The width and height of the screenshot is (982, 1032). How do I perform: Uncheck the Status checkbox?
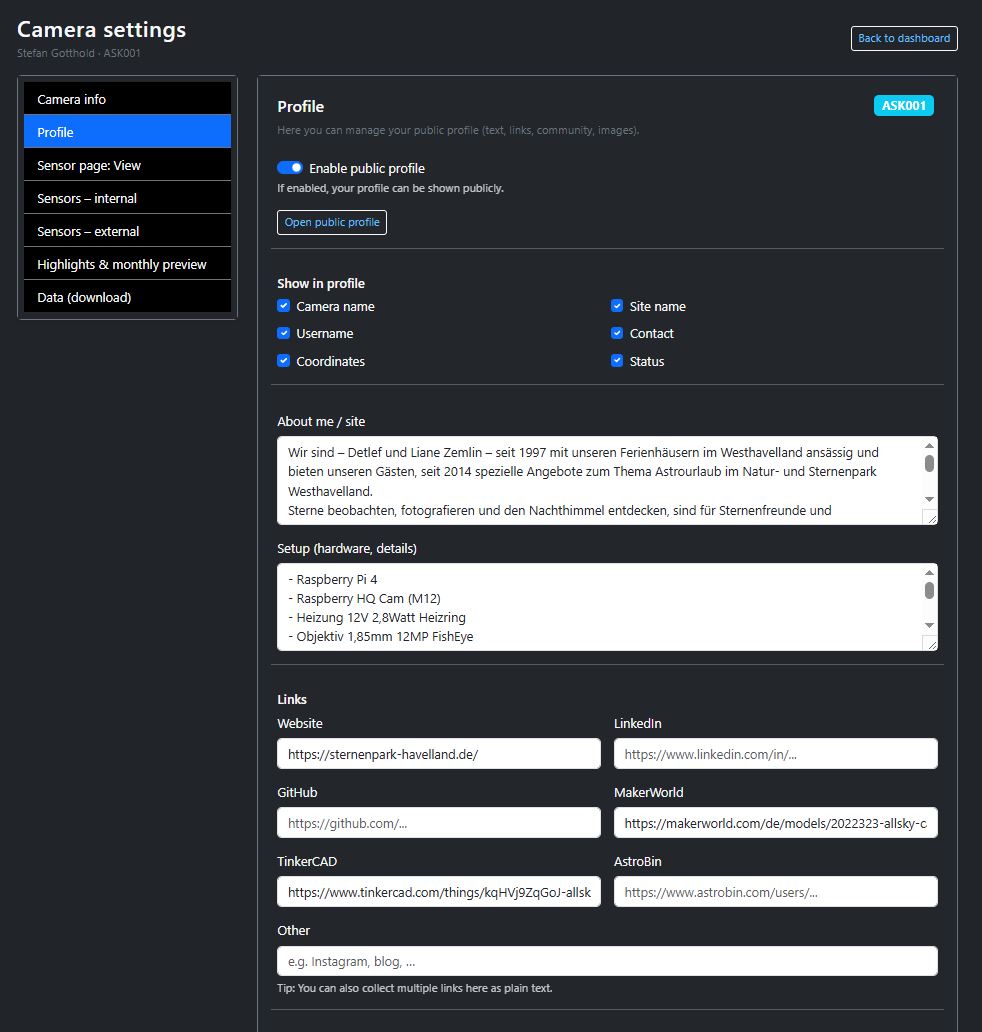tap(617, 361)
